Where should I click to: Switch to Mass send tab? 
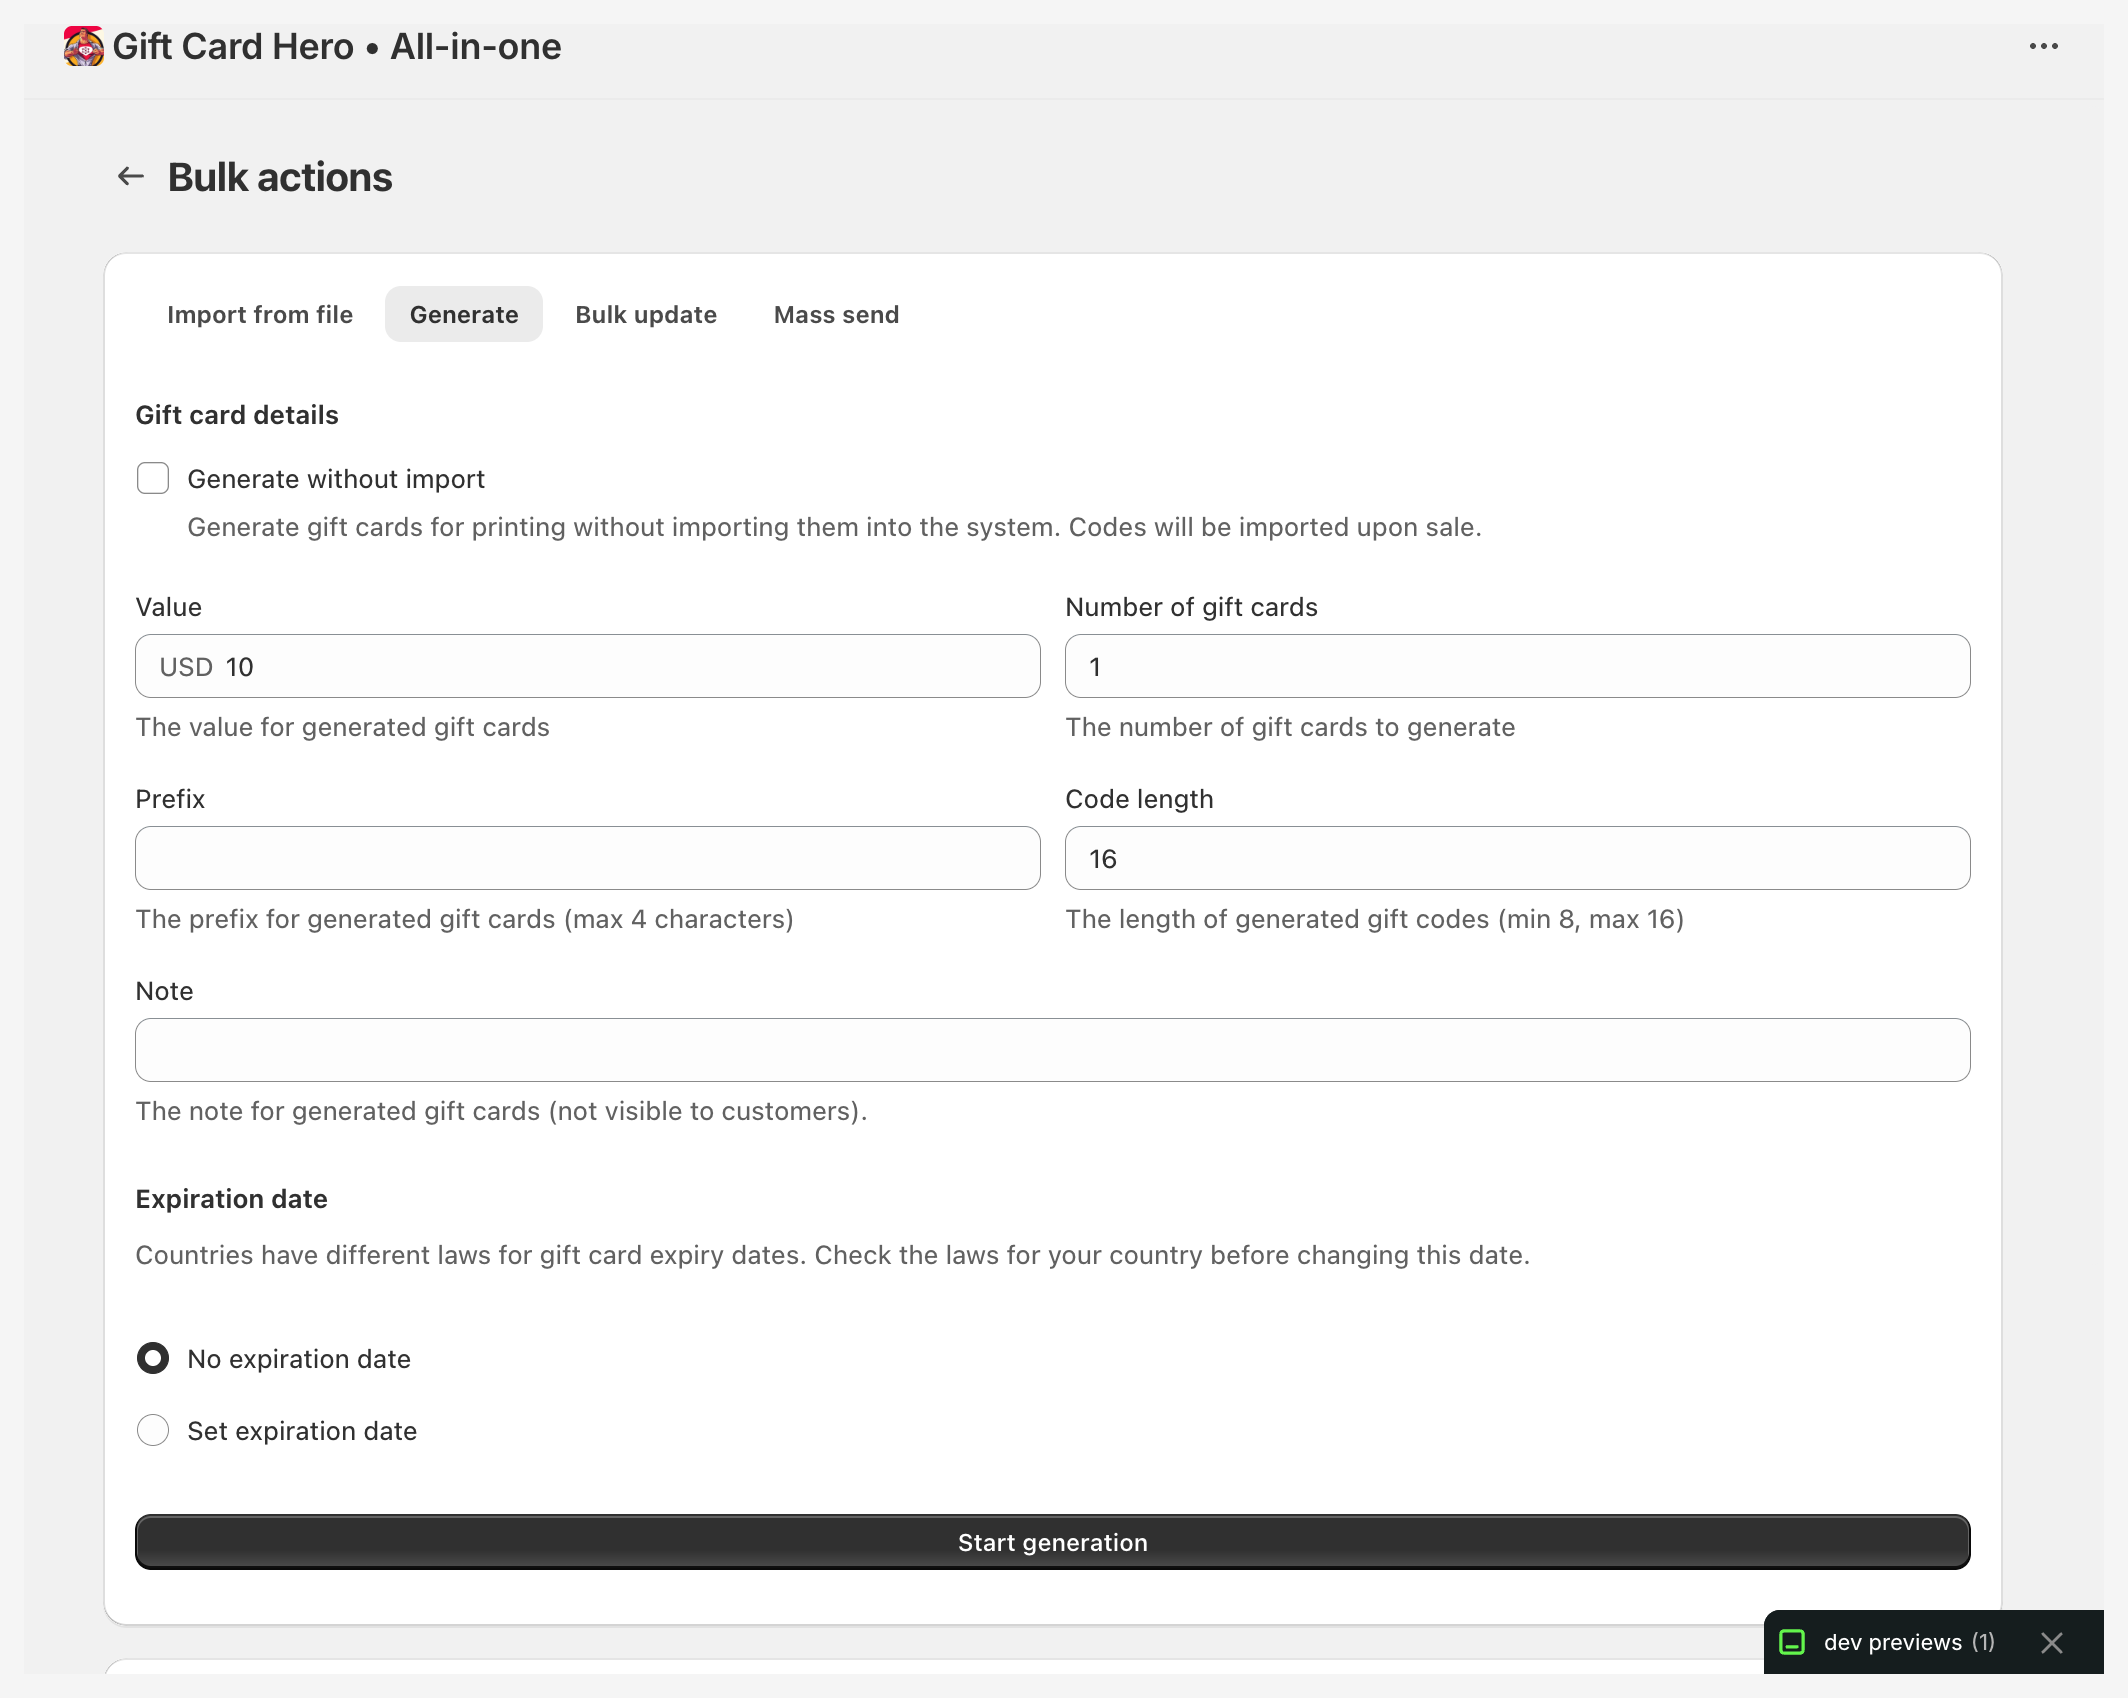[x=836, y=315]
